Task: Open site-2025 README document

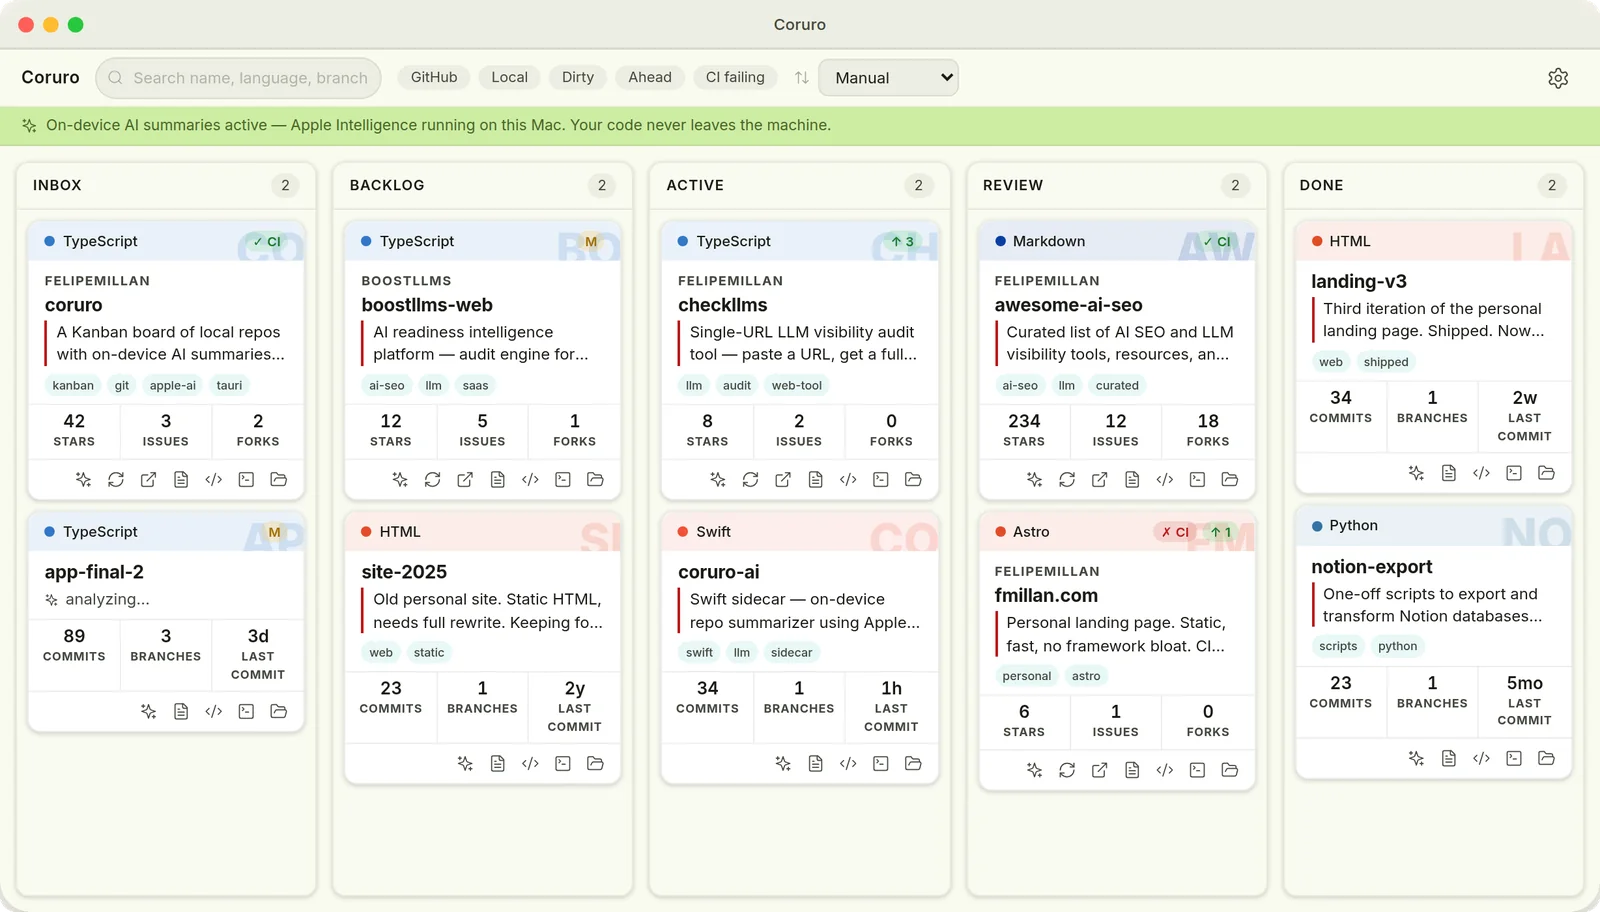Action: point(497,764)
